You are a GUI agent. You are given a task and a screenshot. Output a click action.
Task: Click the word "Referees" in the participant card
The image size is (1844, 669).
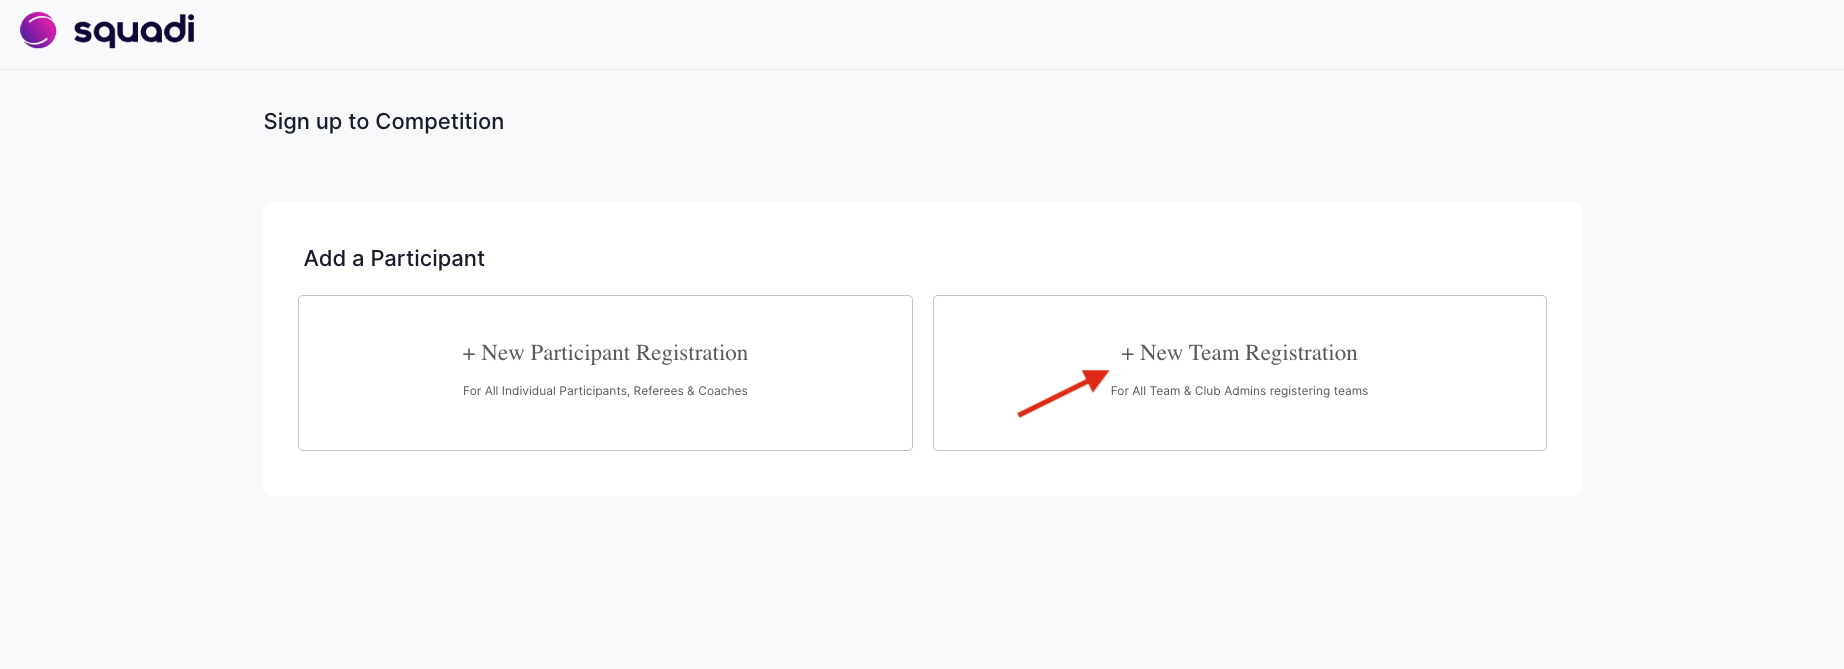click(658, 391)
